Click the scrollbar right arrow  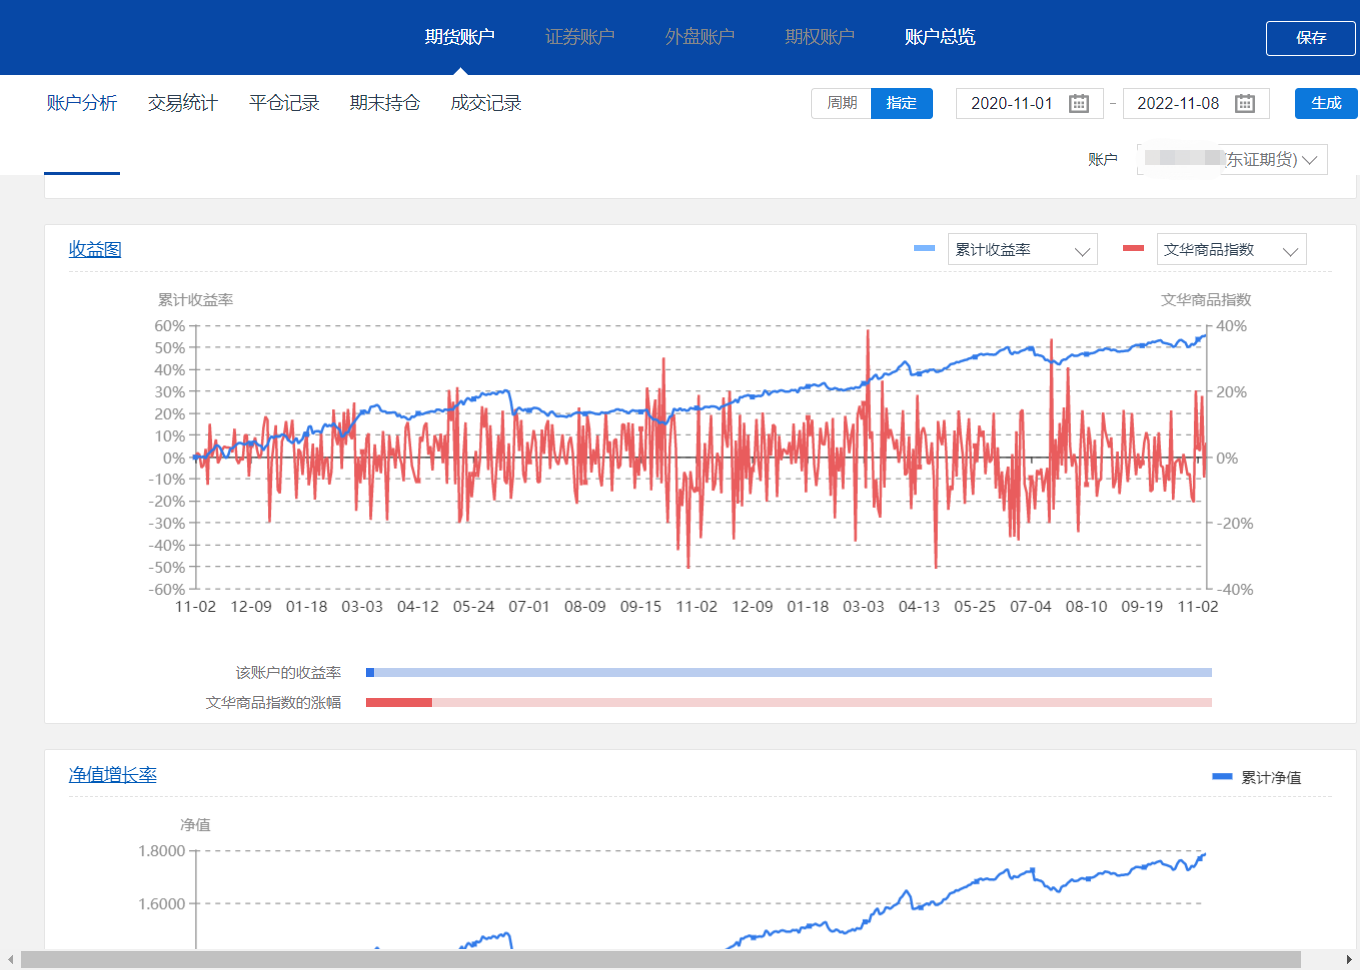coord(1349,960)
